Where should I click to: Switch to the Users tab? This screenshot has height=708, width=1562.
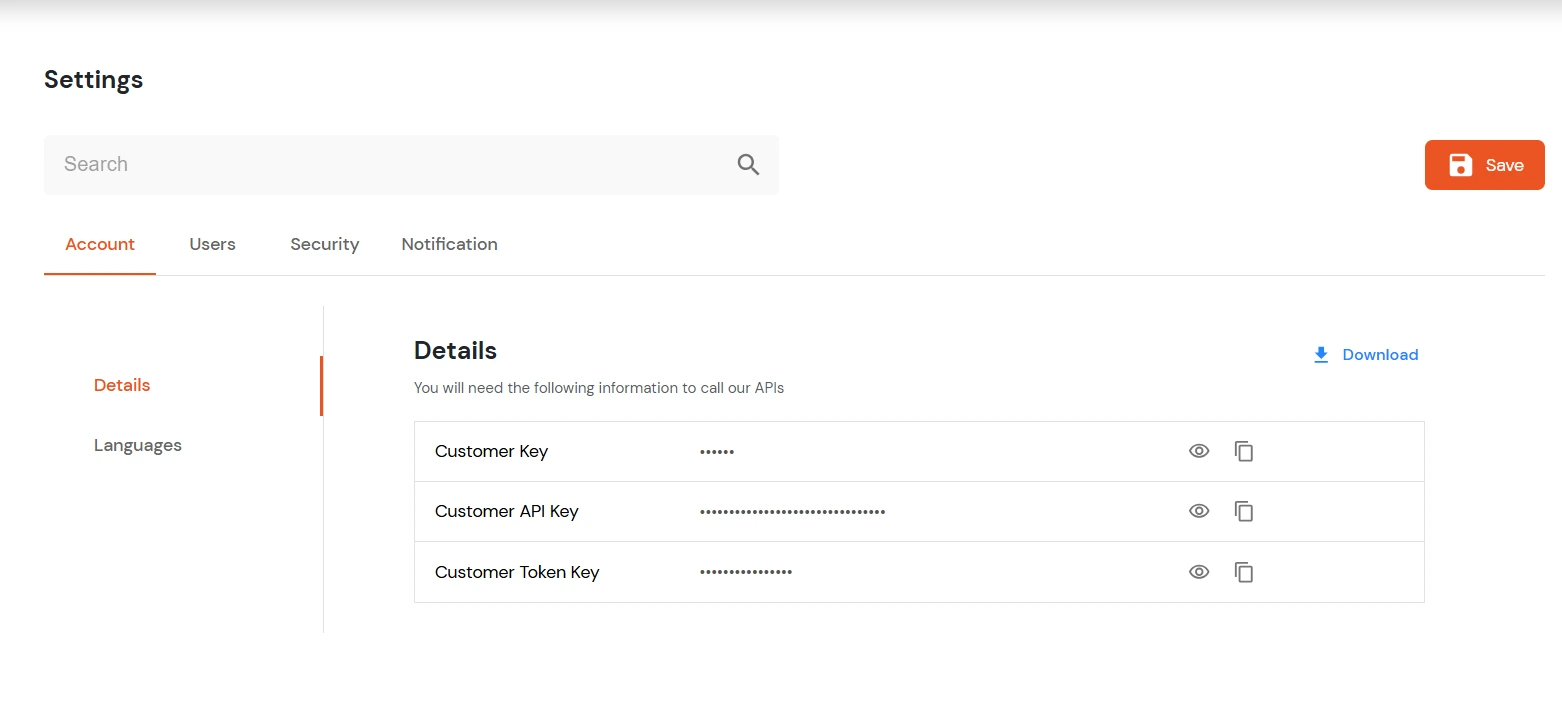pos(211,244)
